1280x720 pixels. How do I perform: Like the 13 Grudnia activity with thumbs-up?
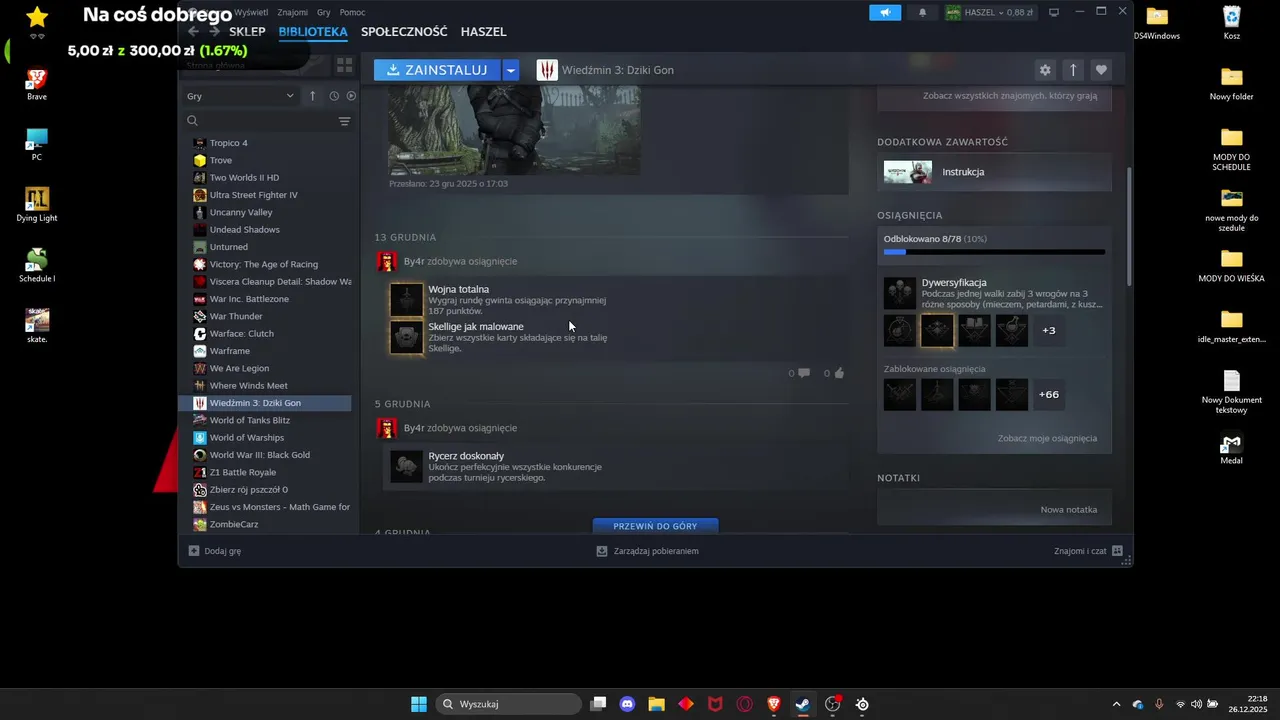pos(839,373)
